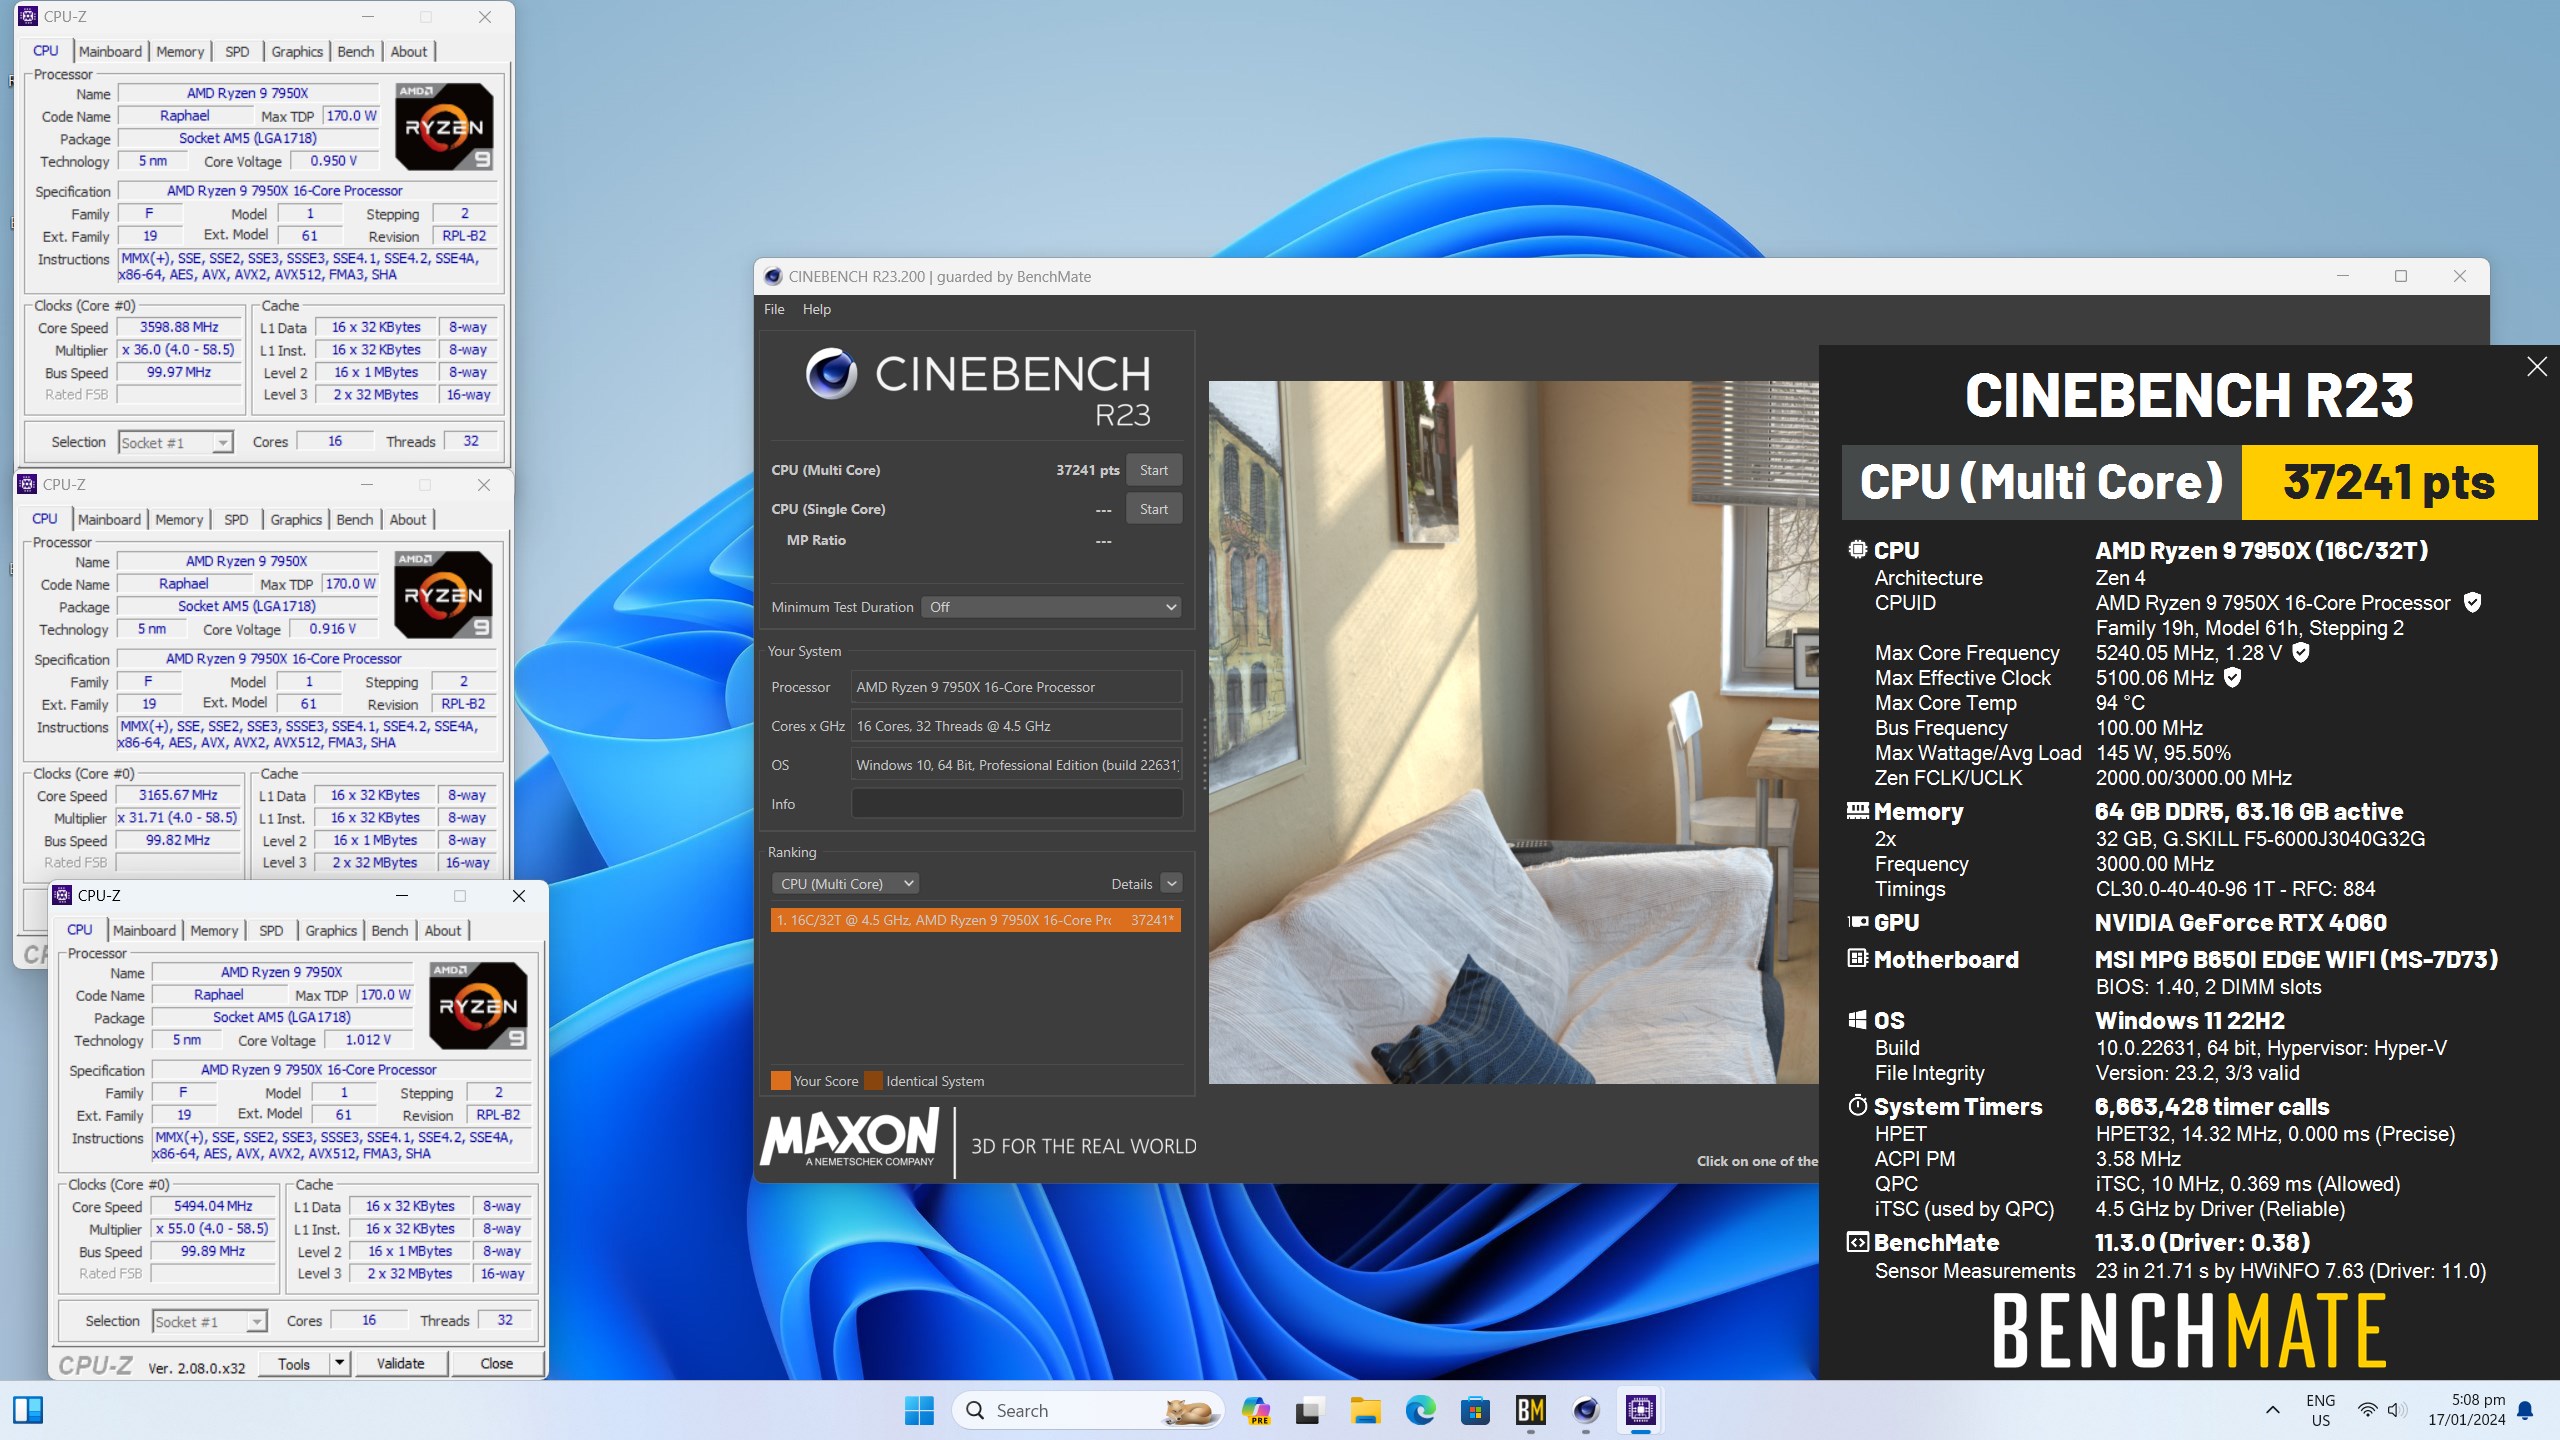
Task: Show hidden system tray icons
Action: (x=2273, y=1410)
